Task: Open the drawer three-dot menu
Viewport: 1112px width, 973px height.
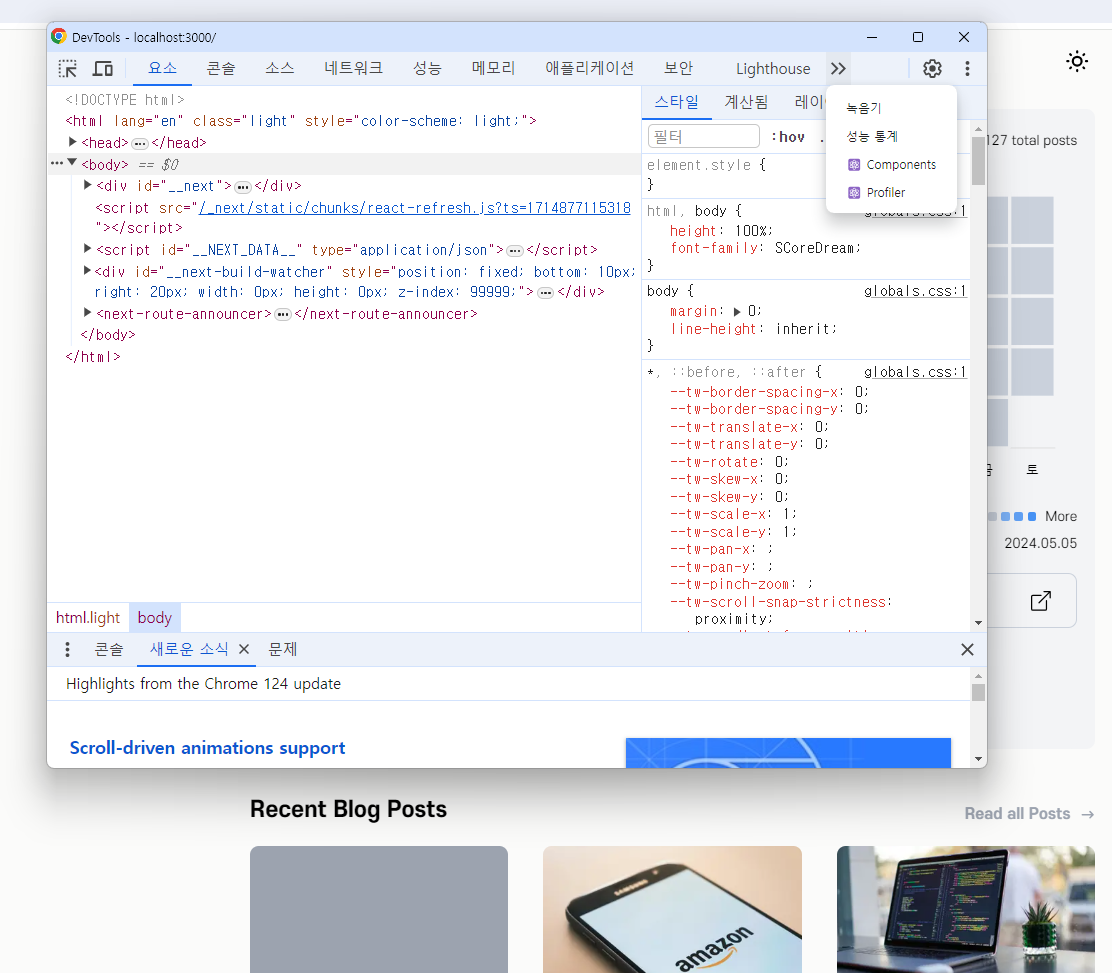Action: [x=67, y=650]
